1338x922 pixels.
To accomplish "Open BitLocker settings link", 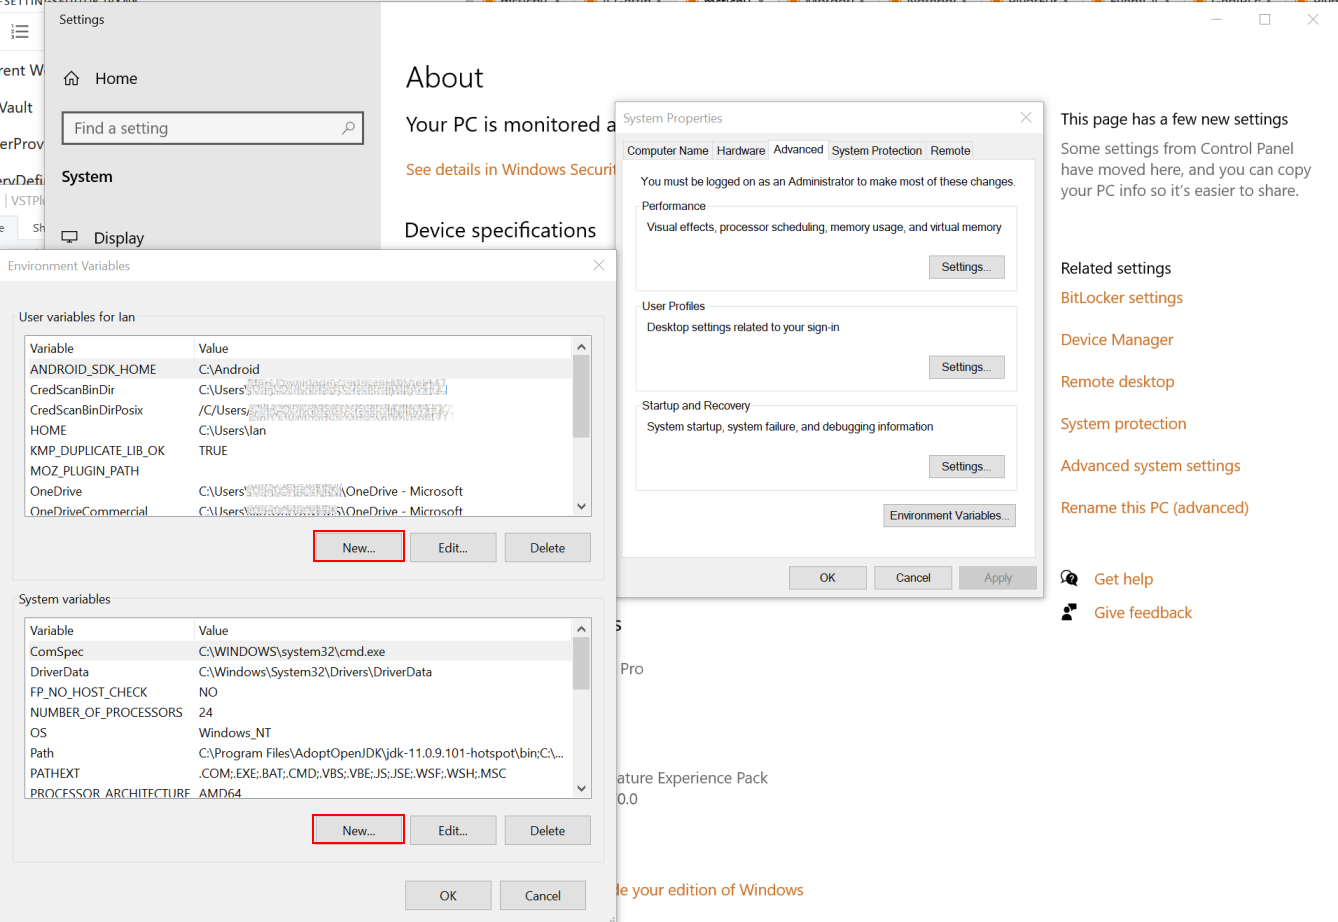I will click(1121, 298).
